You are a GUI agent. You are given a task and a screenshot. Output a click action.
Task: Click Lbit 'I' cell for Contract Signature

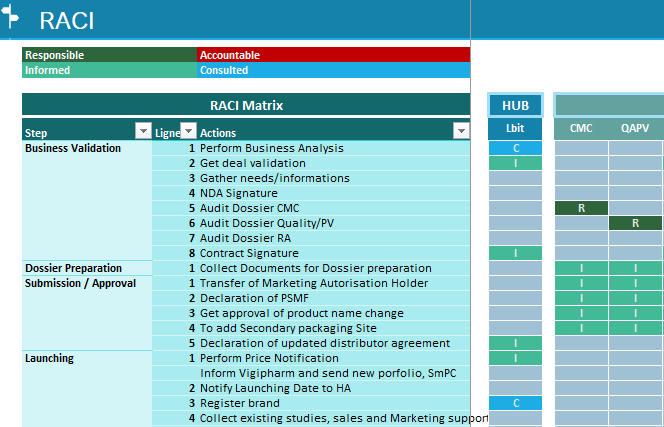[x=515, y=253]
